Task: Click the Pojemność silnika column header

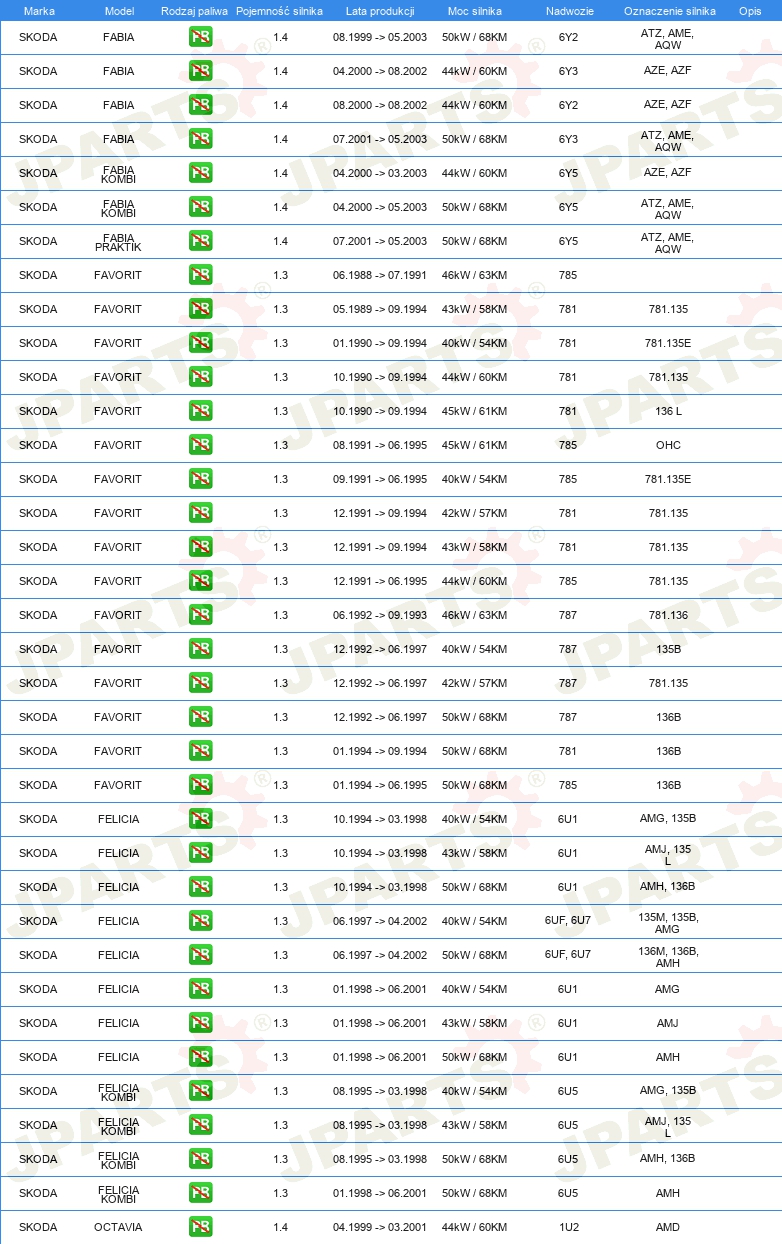Action: point(280,11)
